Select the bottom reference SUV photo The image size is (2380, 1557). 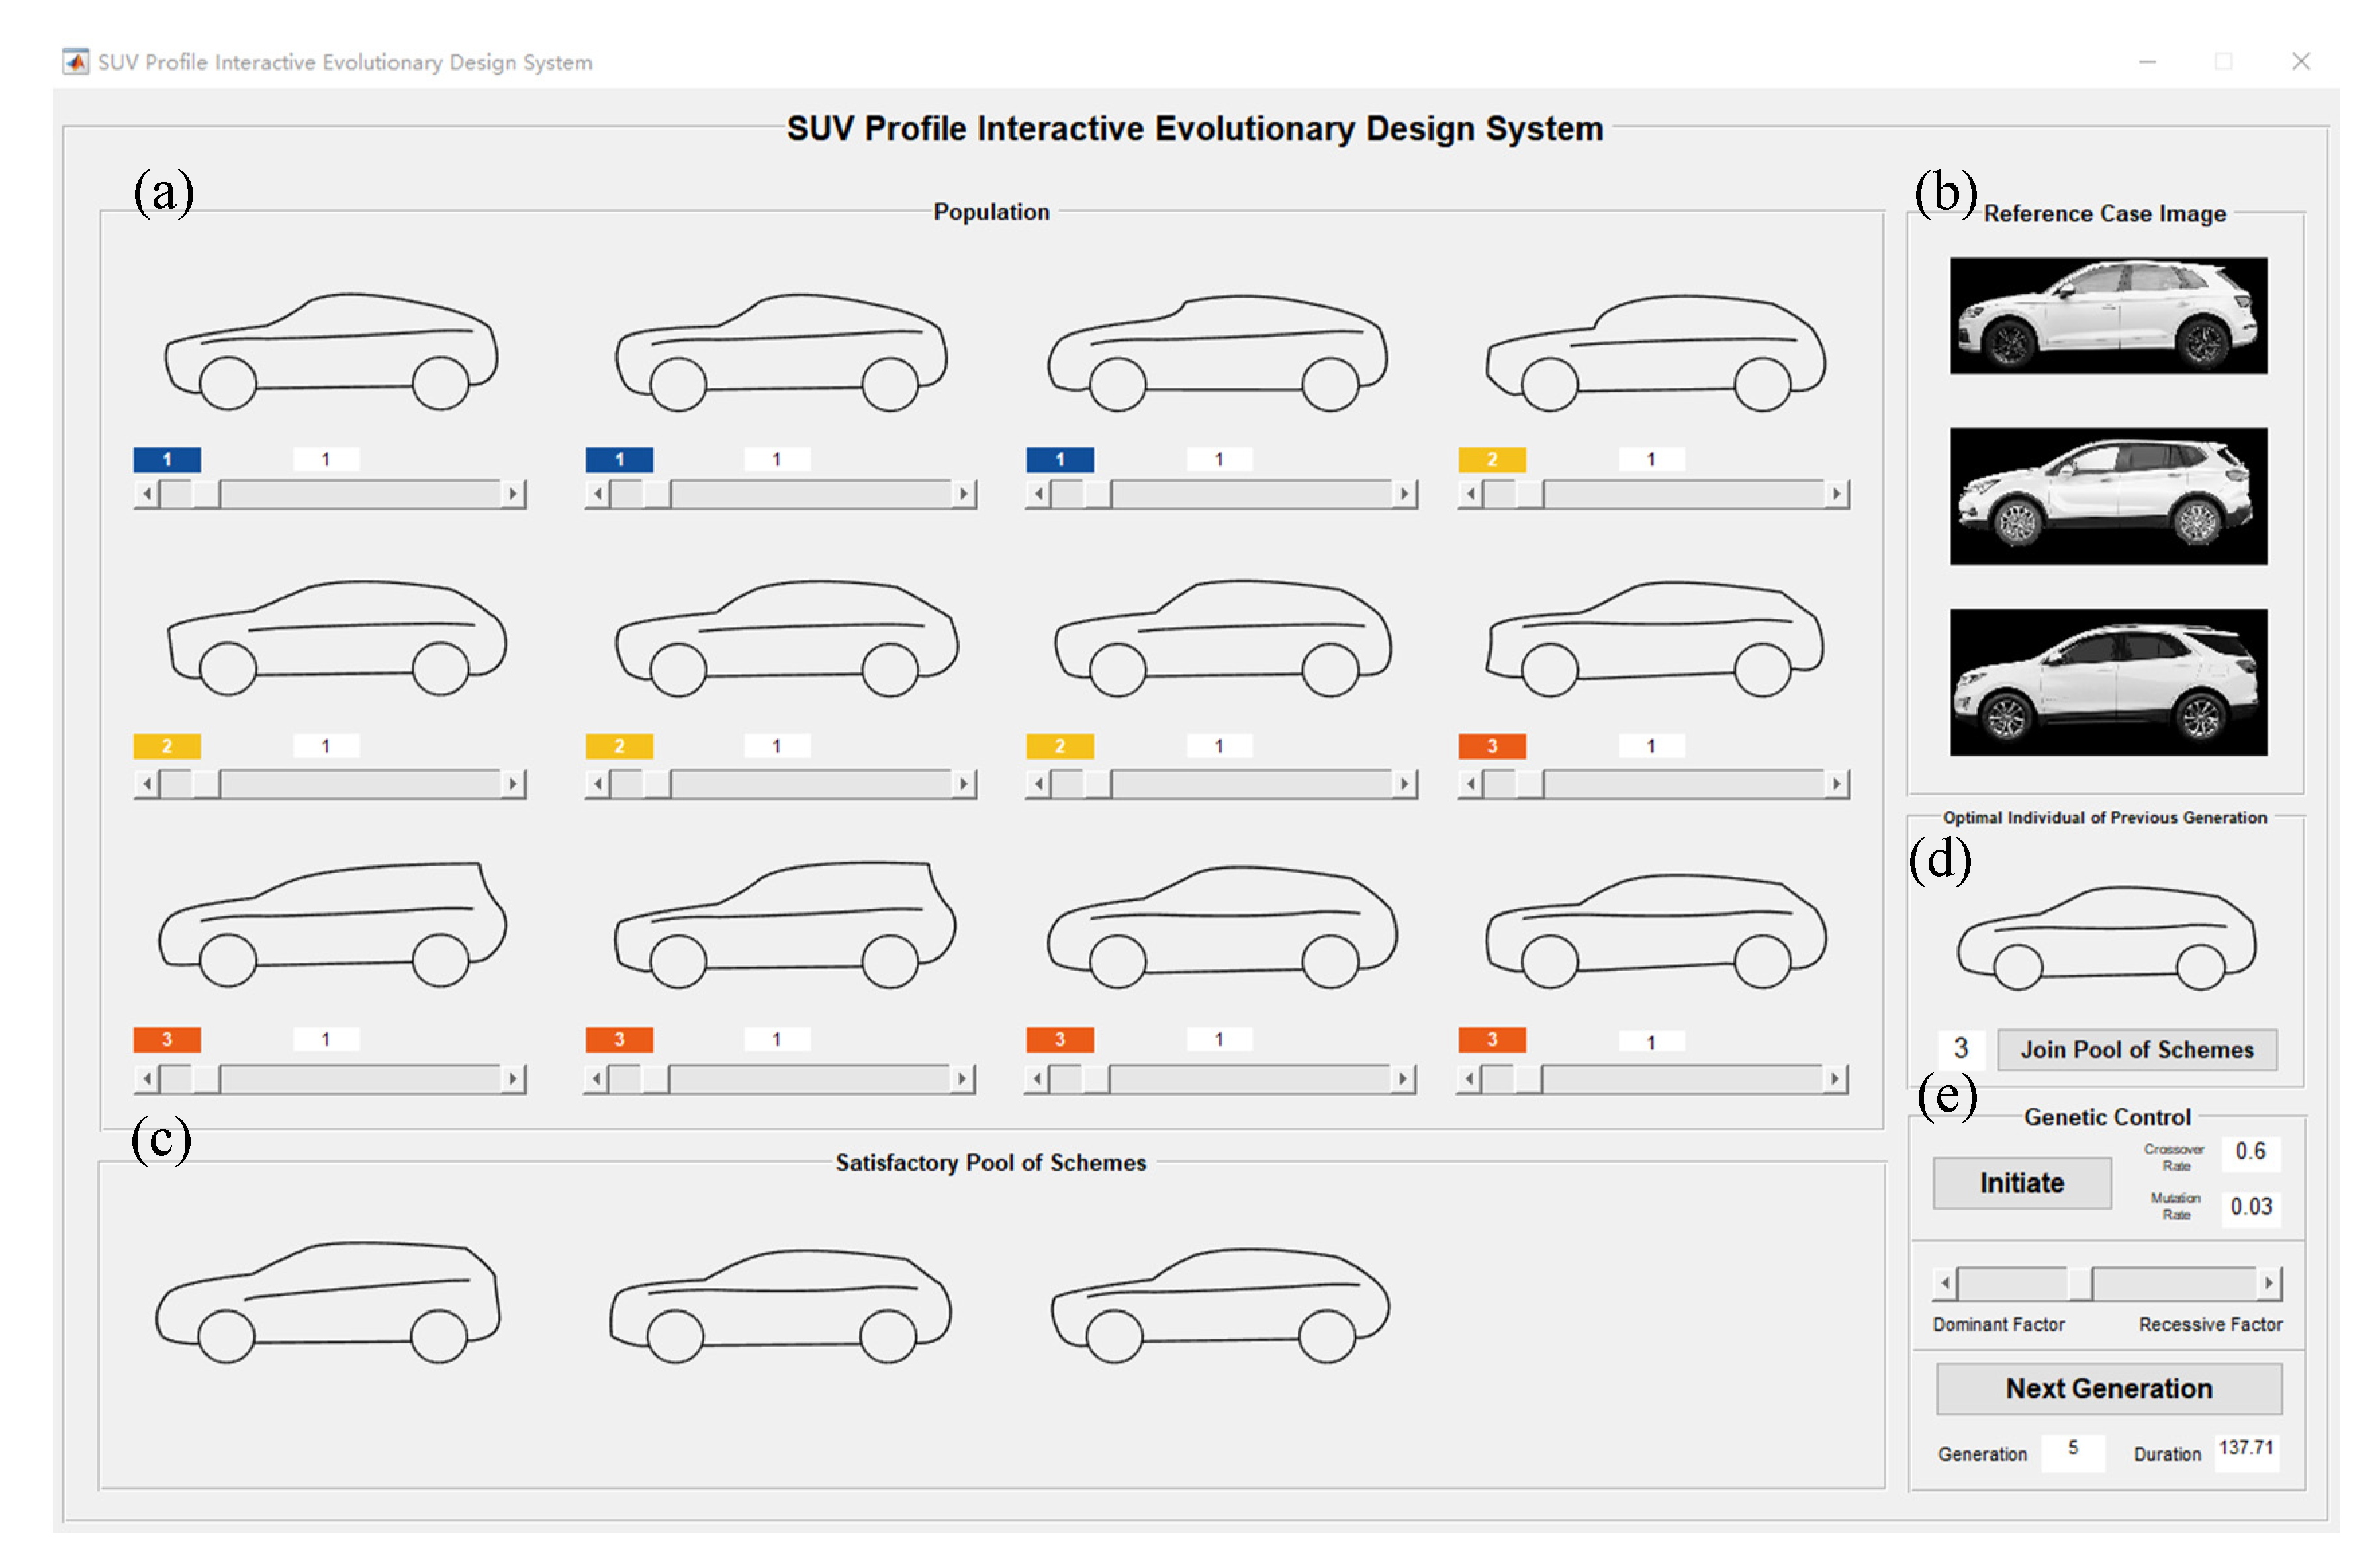2107,682
